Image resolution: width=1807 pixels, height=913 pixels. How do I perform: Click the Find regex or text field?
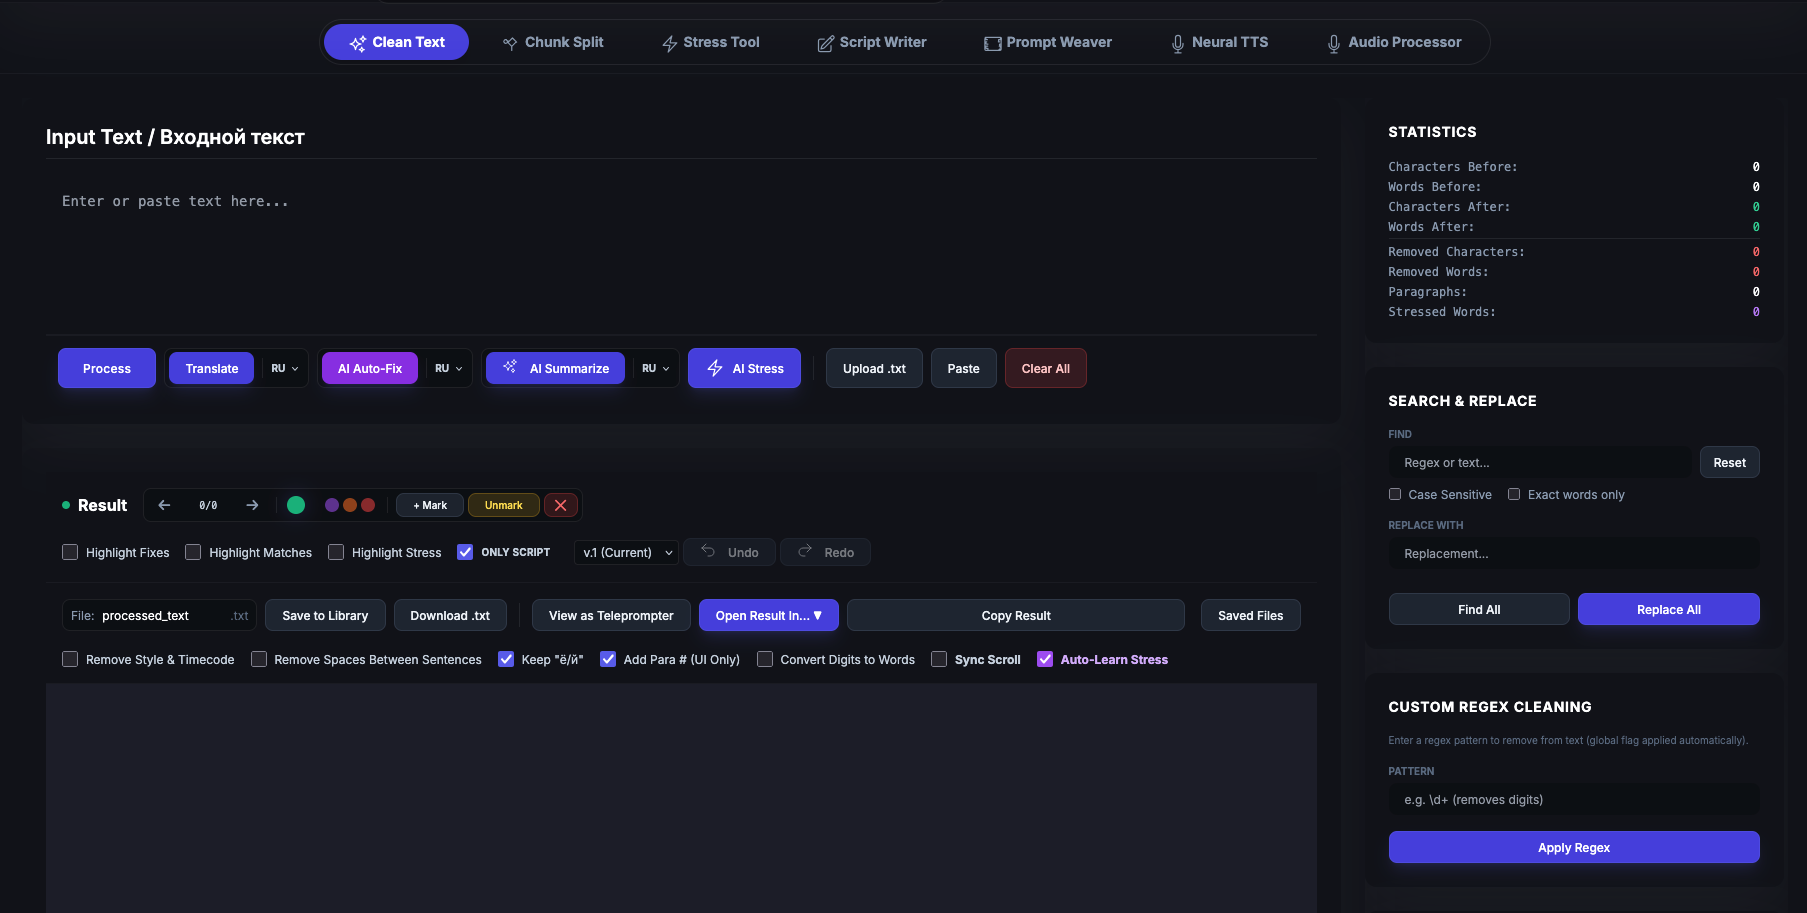tap(1540, 462)
